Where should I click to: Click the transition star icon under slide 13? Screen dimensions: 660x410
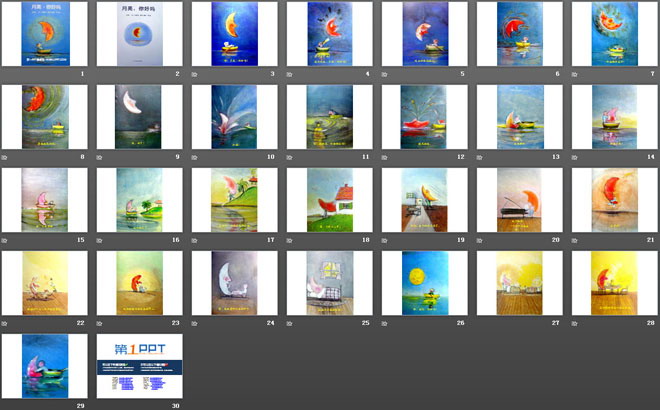point(479,157)
